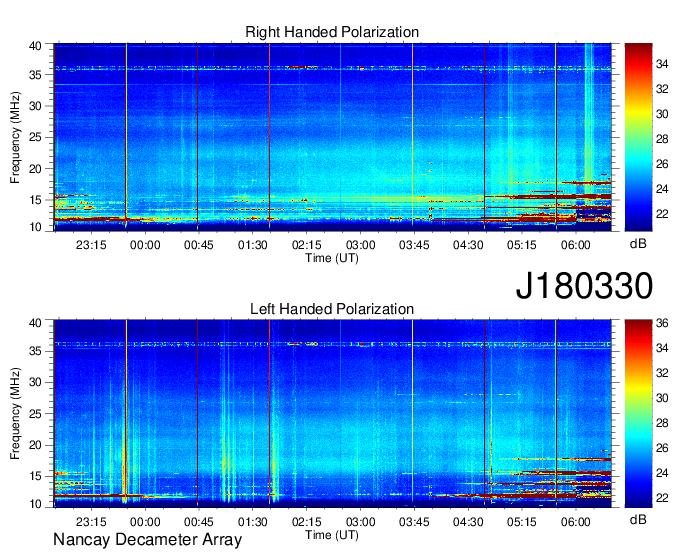Click "23:15" time tick on Left Handed plot
This screenshot has height=552, width=680.
pyautogui.click(x=91, y=522)
